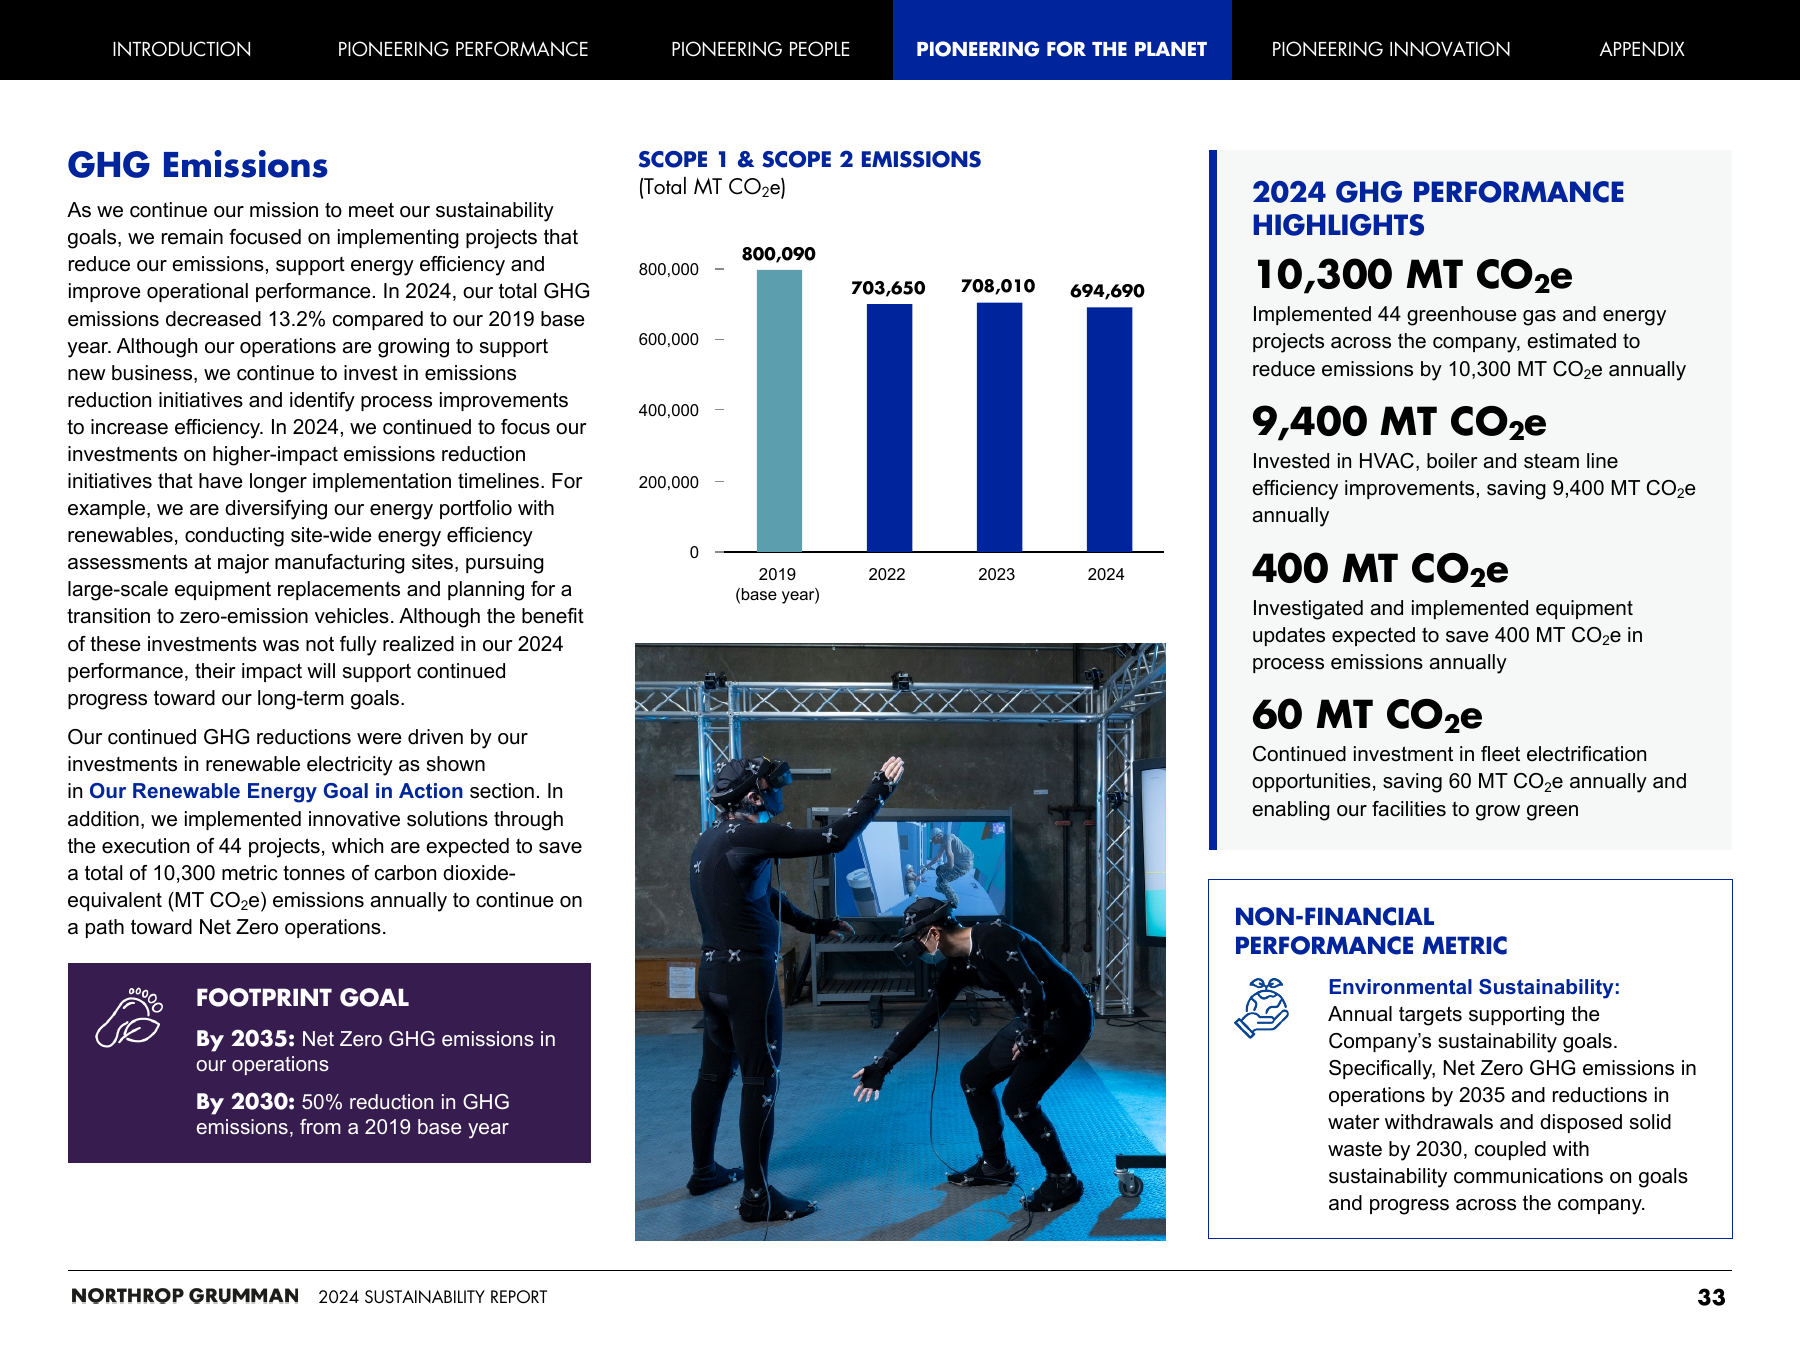The width and height of the screenshot is (1800, 1350).
Task: Click the 703,650 bar value label
Action: (x=888, y=288)
